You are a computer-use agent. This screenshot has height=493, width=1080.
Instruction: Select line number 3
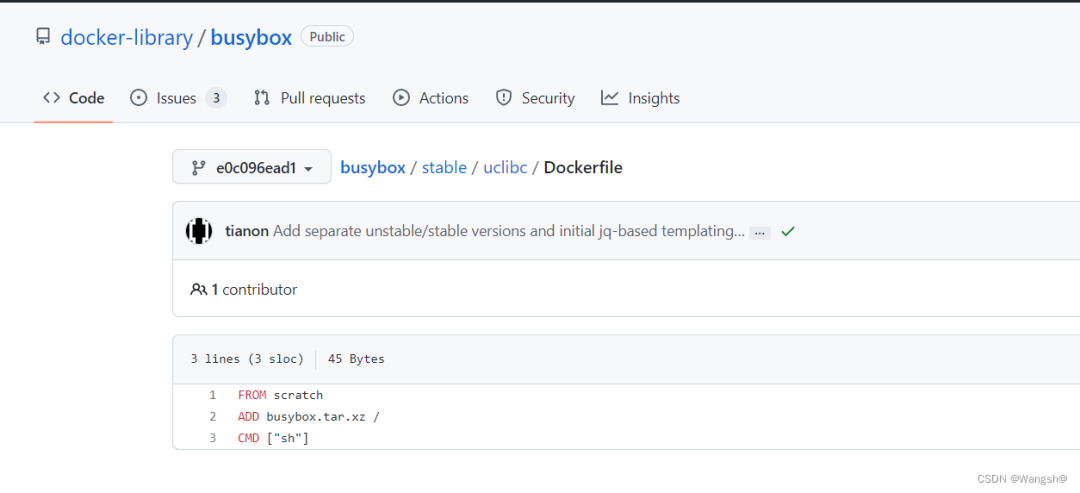click(213, 438)
